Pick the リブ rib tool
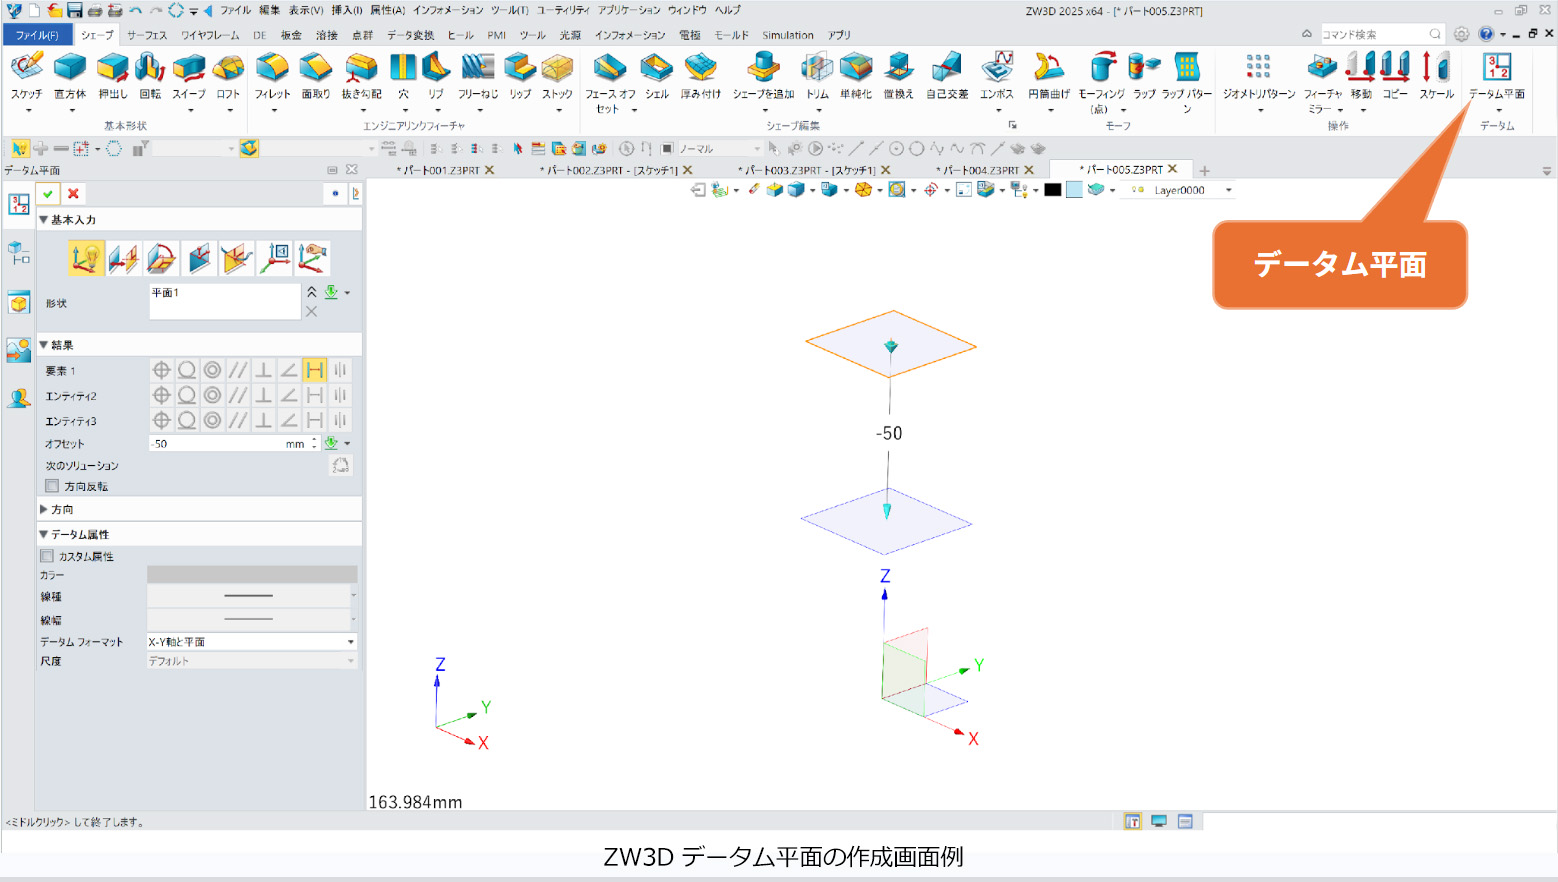The image size is (1558, 882). [x=436, y=76]
